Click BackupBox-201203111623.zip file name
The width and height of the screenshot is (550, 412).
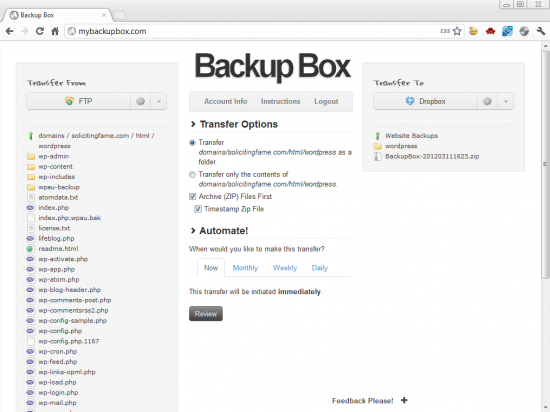[x=432, y=156]
